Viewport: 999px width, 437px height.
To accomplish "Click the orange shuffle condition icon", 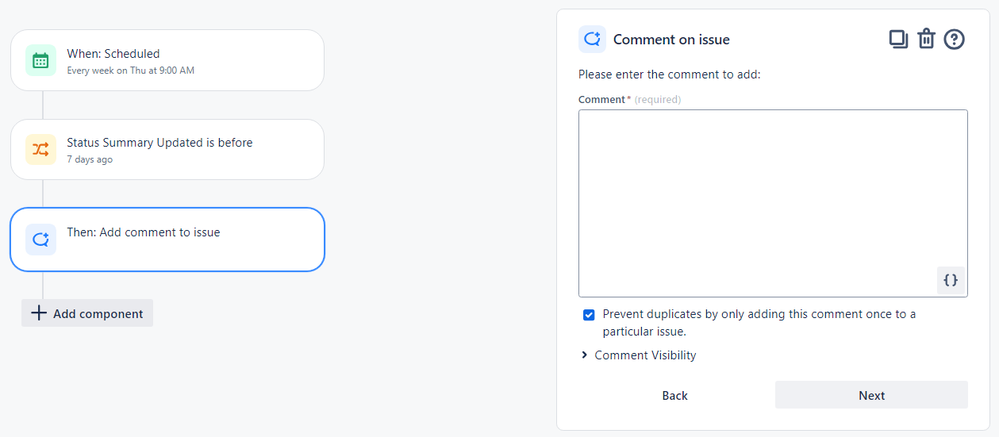I will 40,150.
